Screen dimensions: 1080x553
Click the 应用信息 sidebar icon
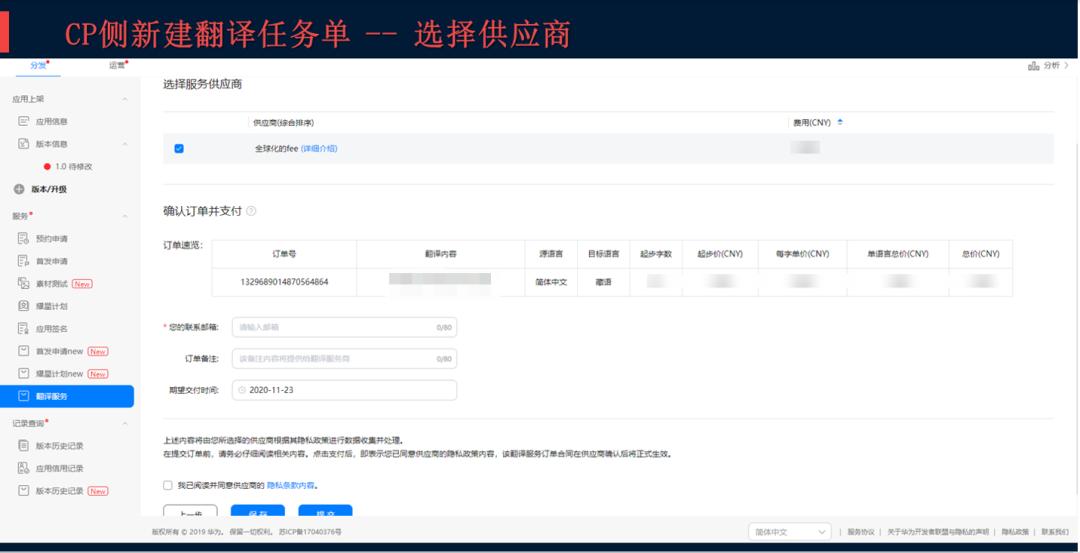click(23, 121)
